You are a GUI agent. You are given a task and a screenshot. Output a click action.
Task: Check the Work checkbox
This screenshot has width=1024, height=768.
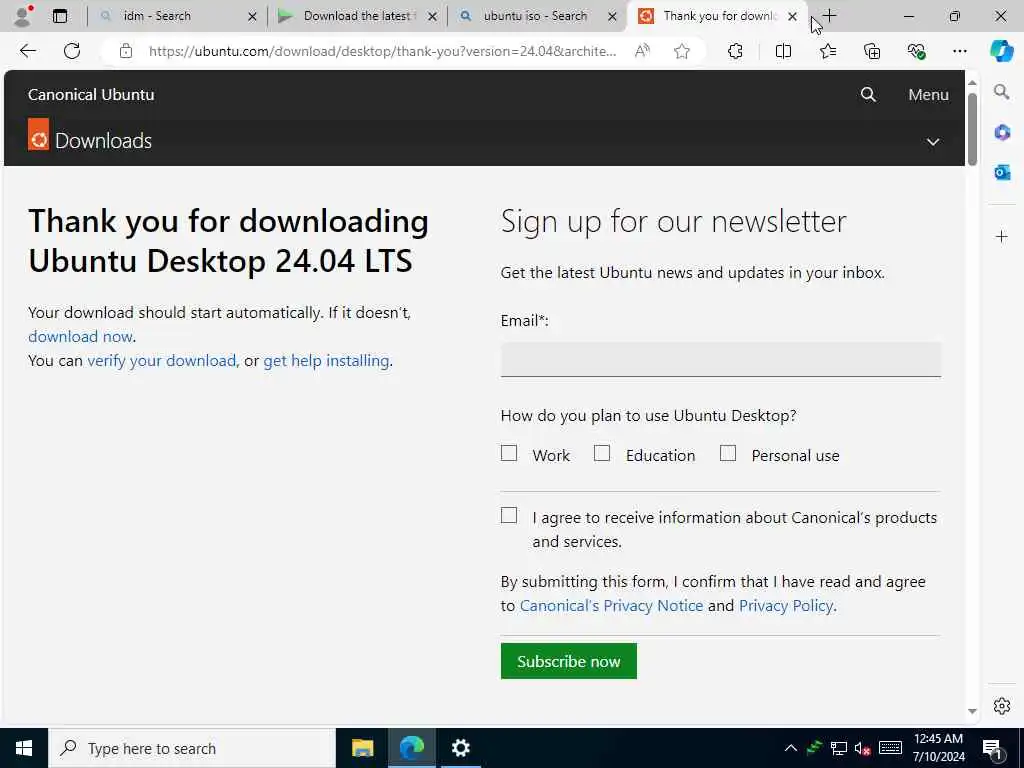pos(509,453)
